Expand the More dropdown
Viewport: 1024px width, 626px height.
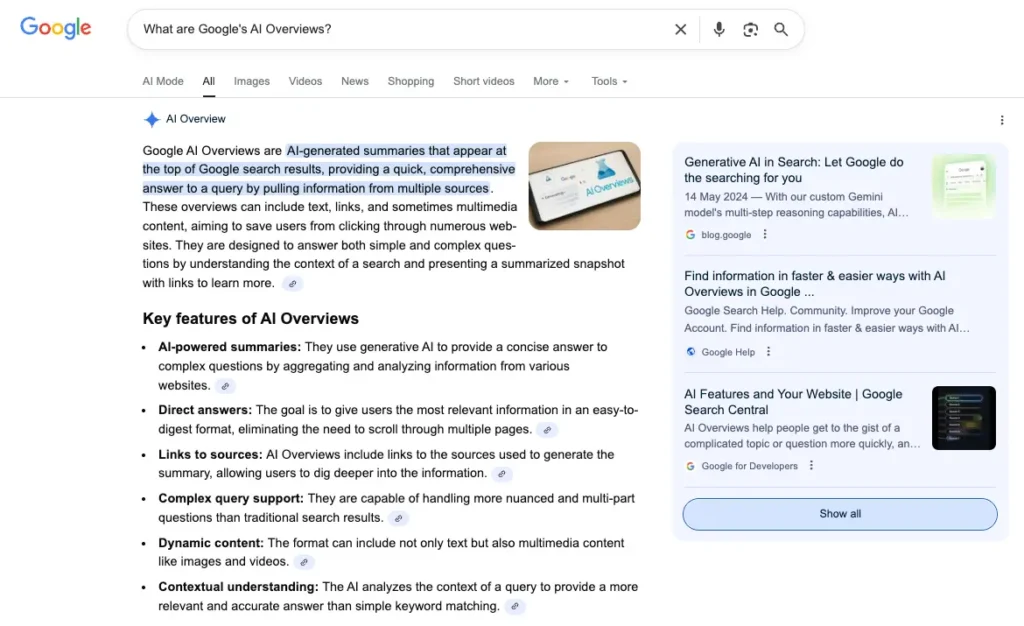551,81
